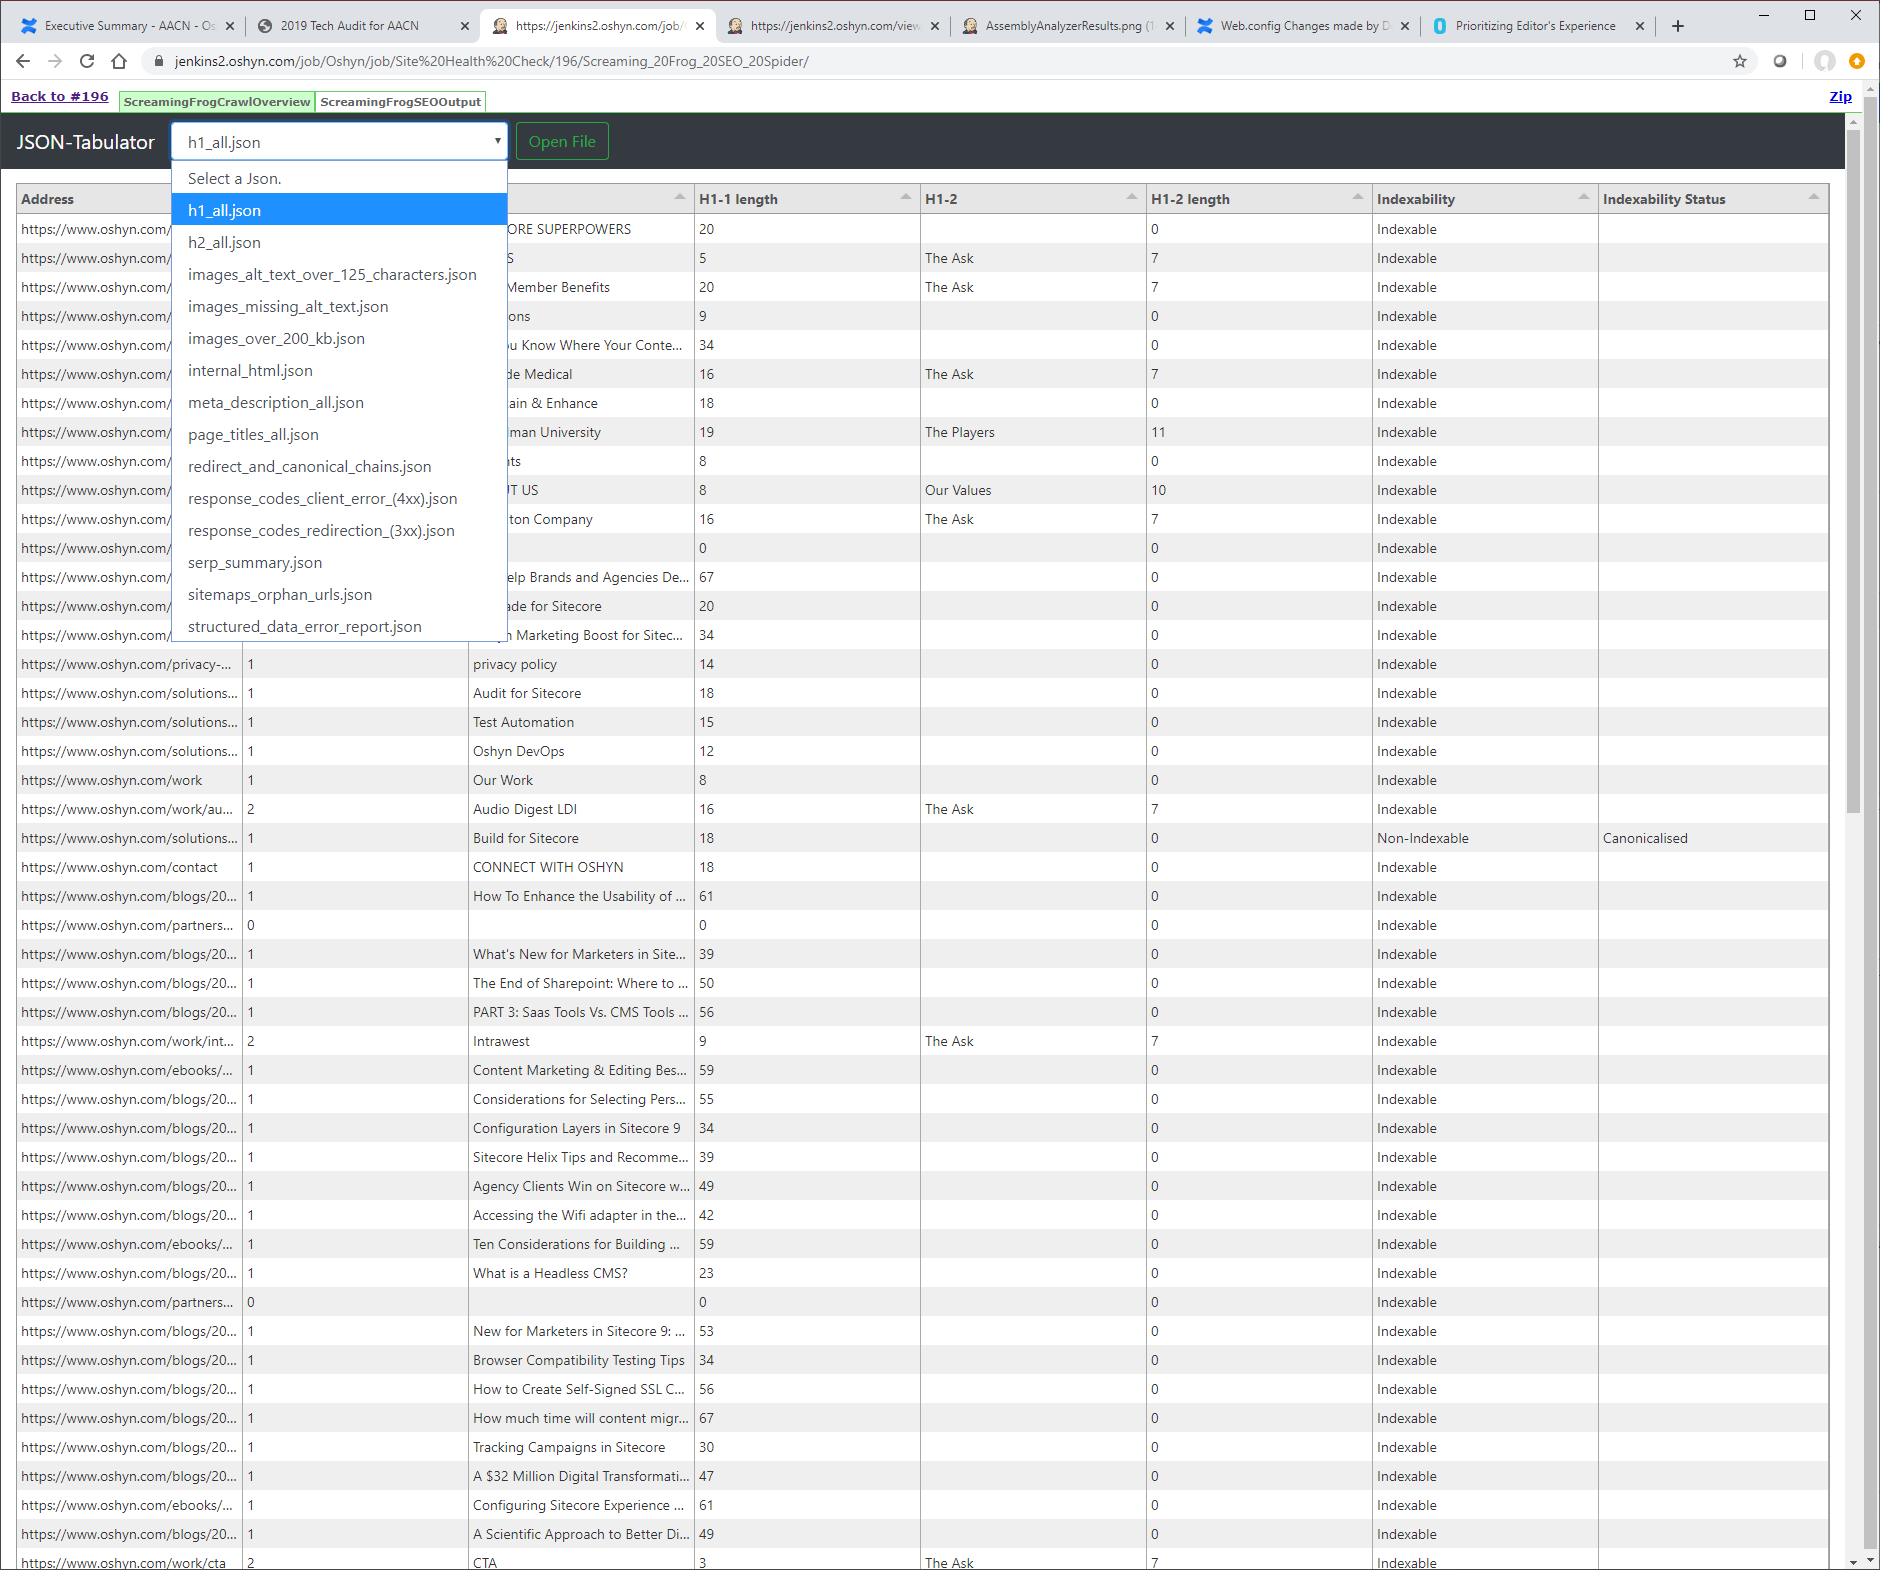Close the Web.config Changes tab
The width and height of the screenshot is (1880, 1570).
coord(1405,26)
